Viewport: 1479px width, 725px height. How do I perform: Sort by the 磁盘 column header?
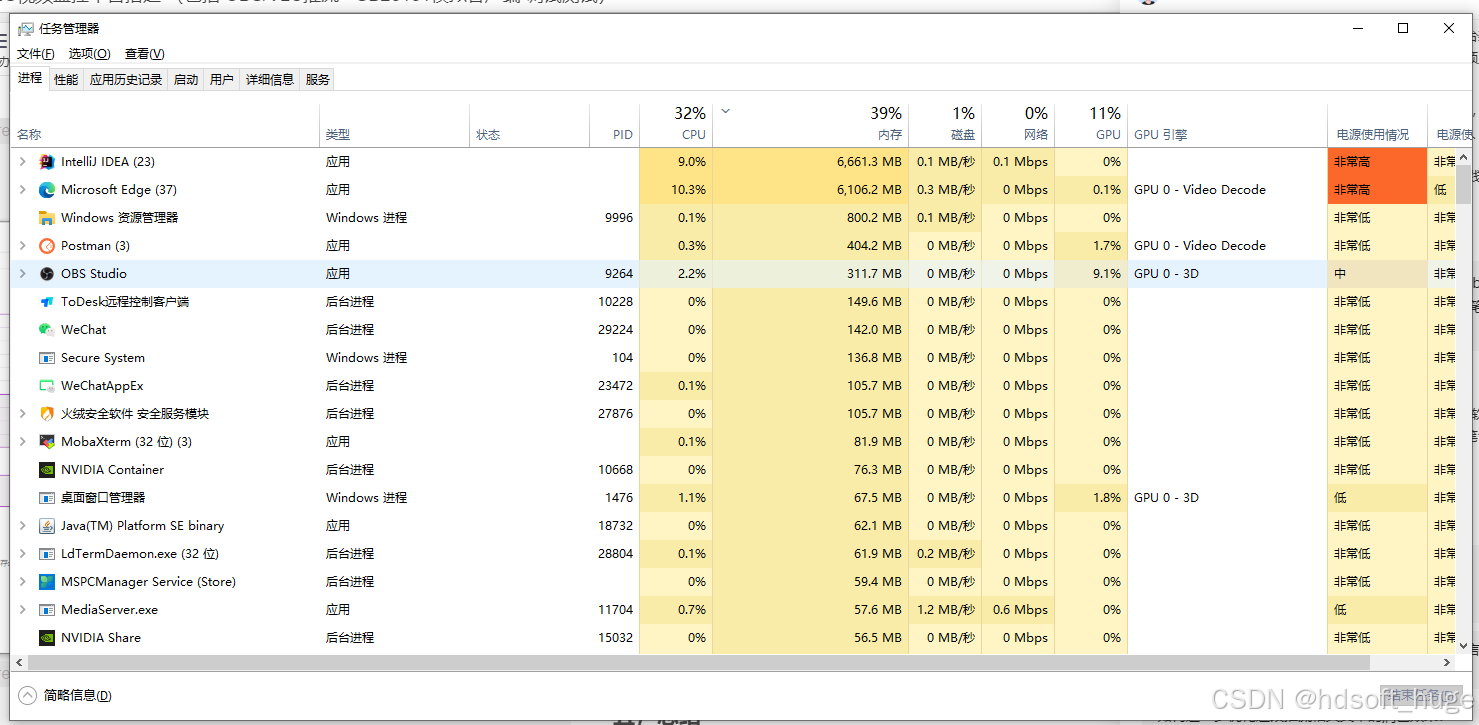pos(945,125)
